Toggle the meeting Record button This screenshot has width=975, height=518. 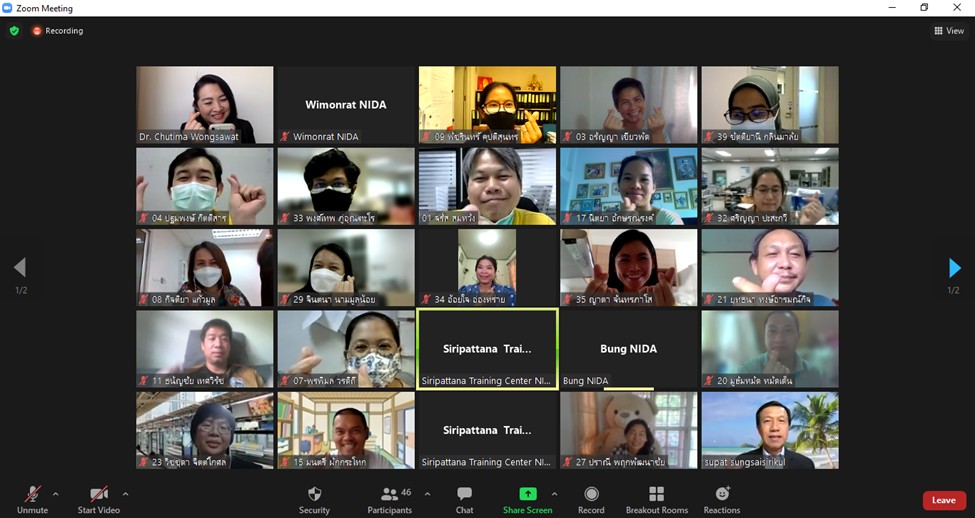pos(591,494)
